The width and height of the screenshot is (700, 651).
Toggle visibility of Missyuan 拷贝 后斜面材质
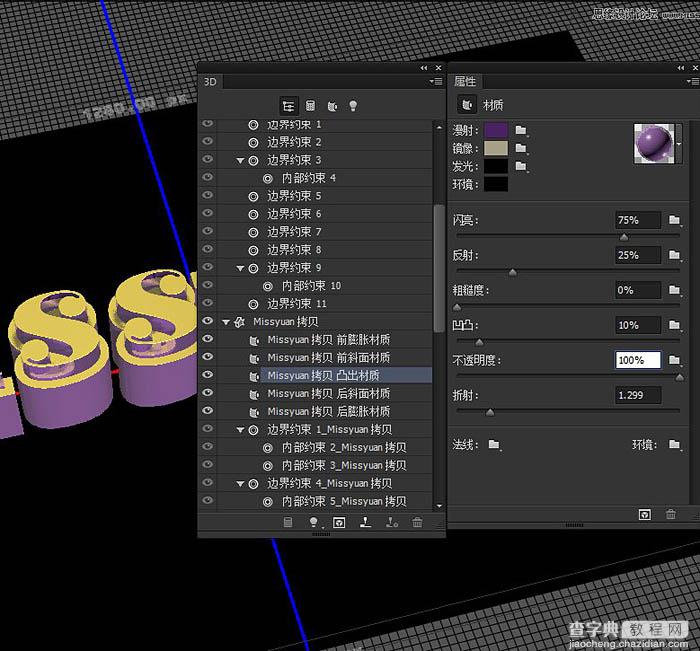click(x=208, y=392)
